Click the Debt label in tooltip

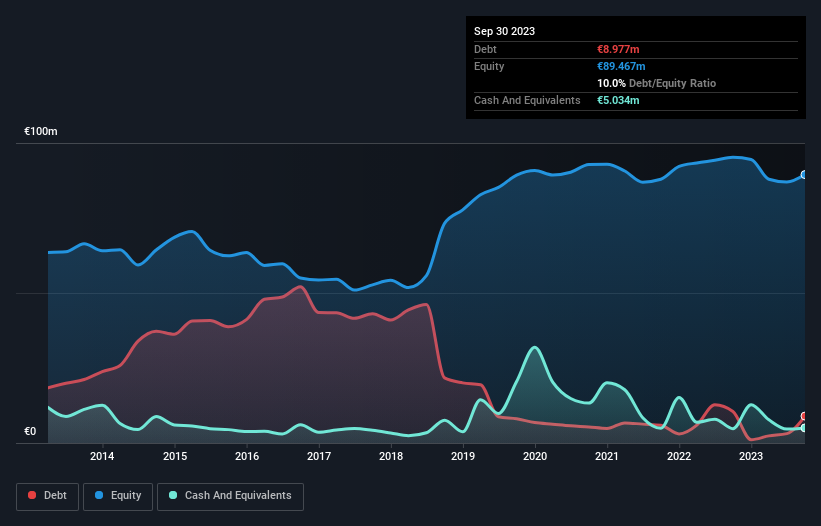pos(485,49)
